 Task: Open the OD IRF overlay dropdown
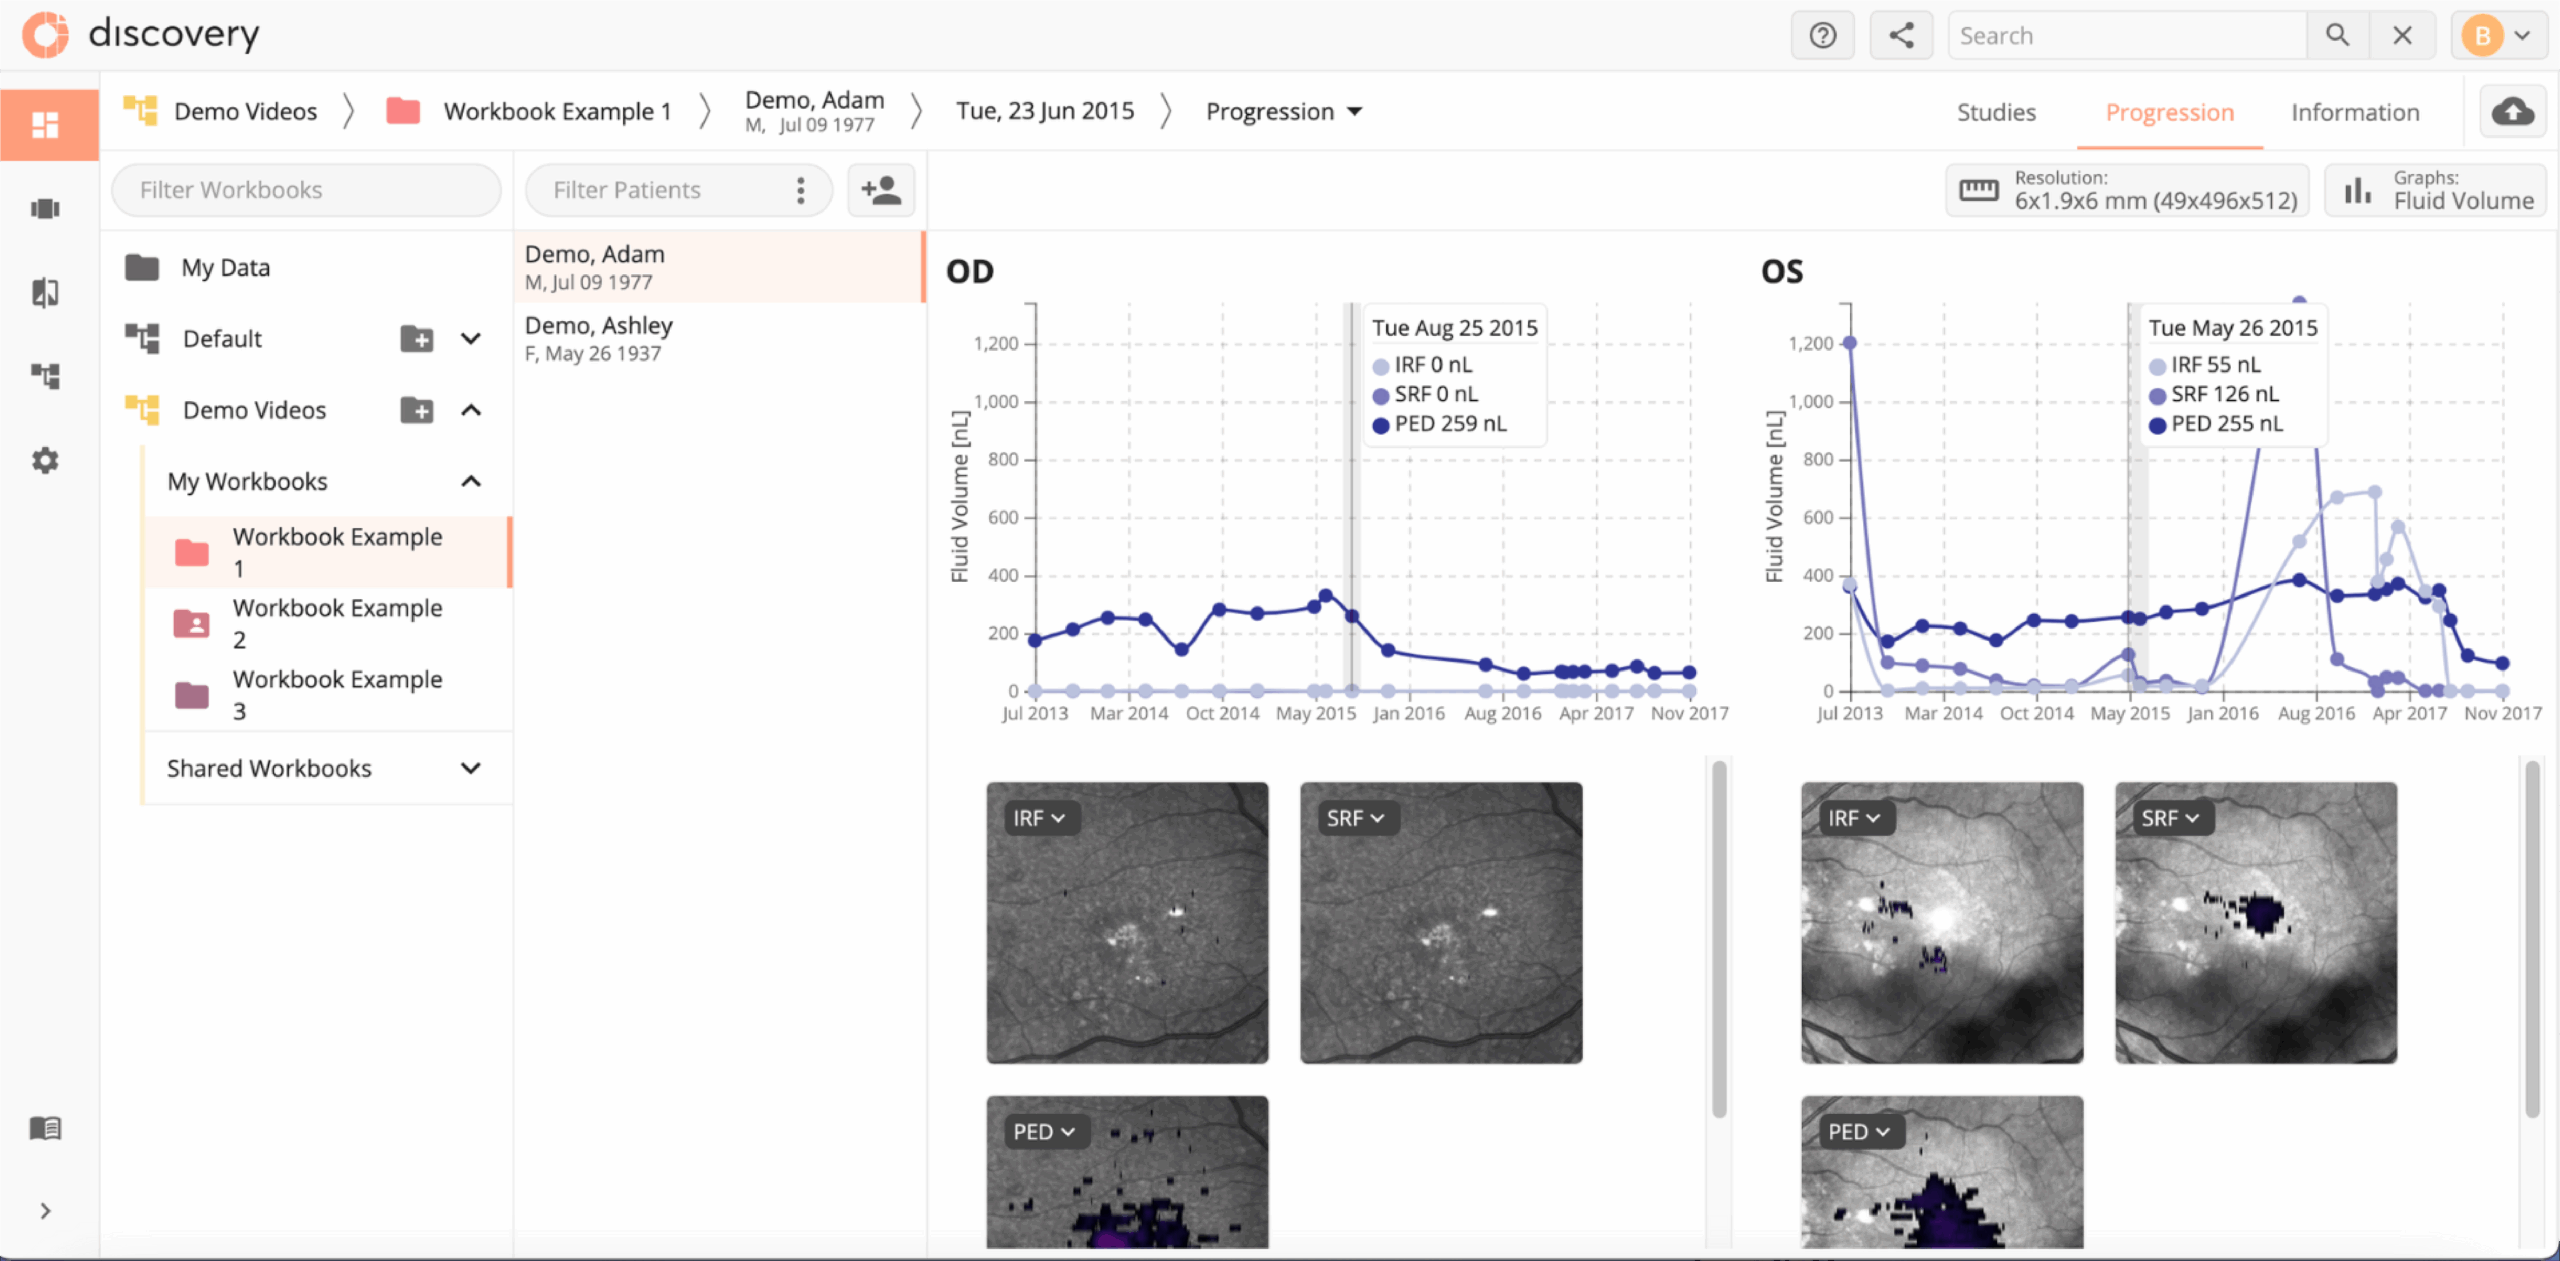1038,818
